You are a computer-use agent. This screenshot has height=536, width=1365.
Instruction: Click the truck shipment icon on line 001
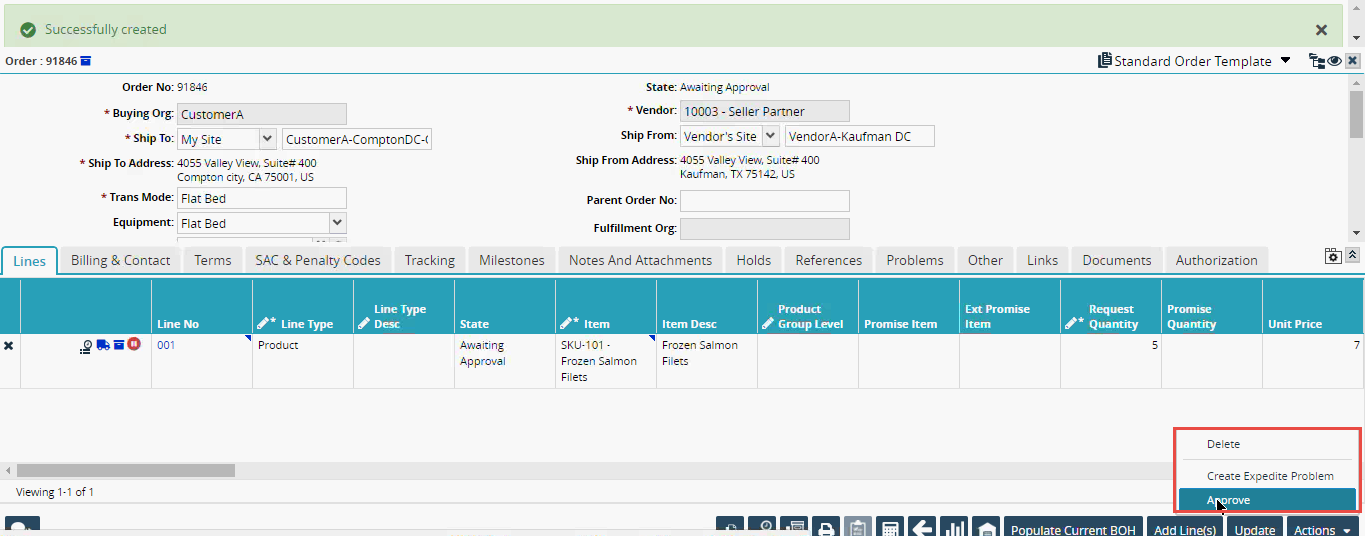pyautogui.click(x=103, y=345)
